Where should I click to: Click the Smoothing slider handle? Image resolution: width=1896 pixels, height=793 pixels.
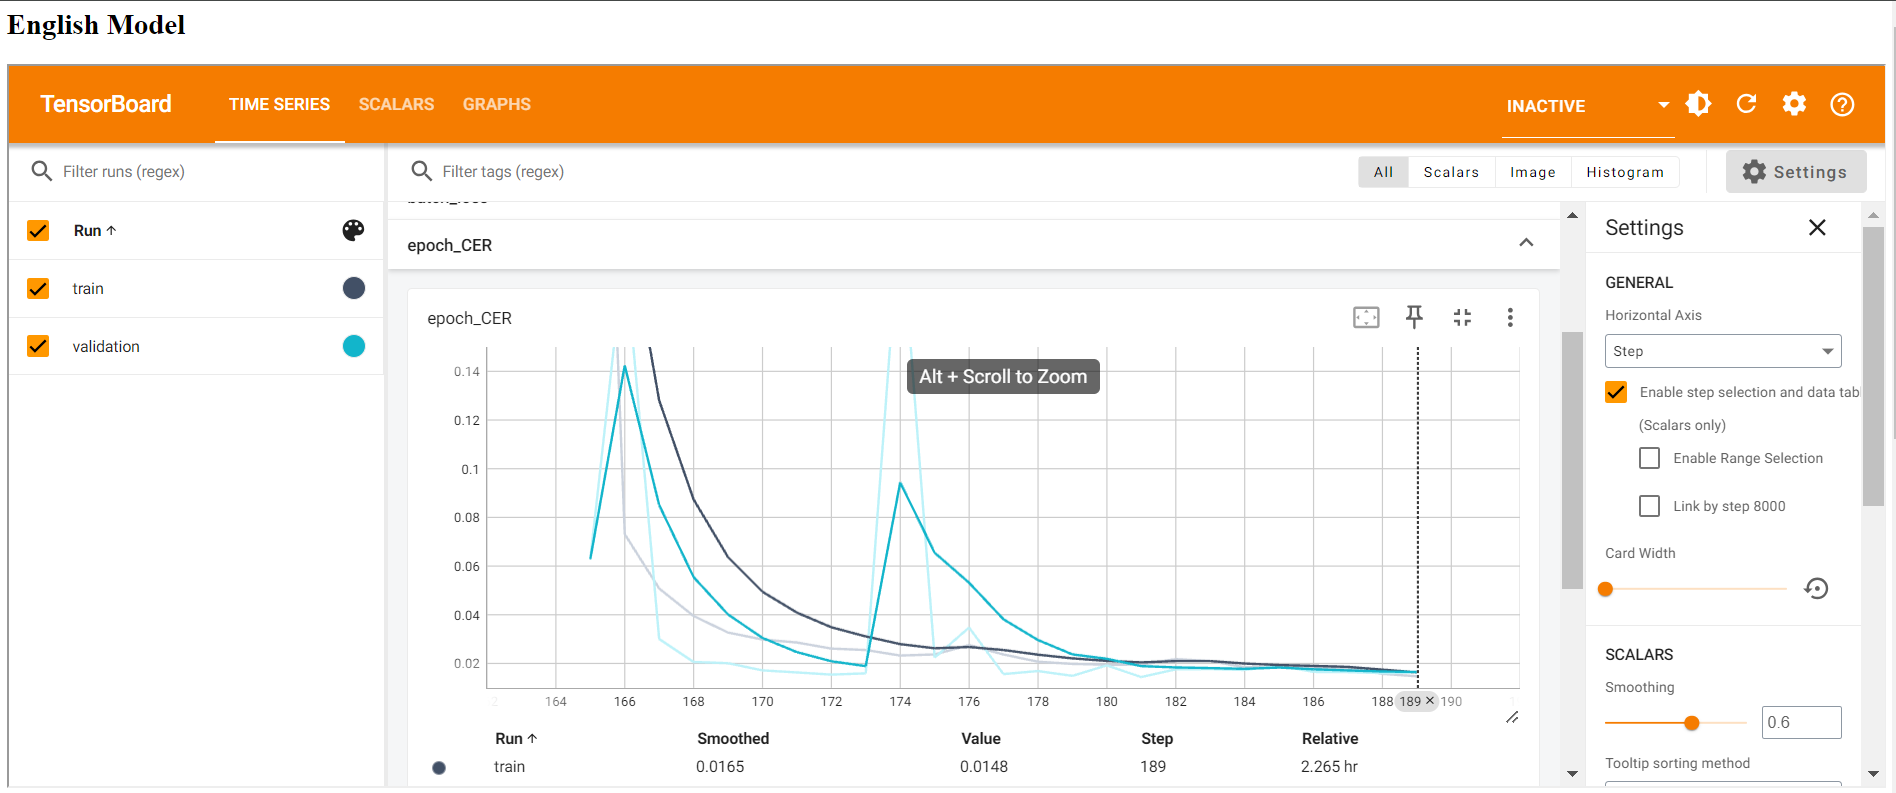(1691, 723)
